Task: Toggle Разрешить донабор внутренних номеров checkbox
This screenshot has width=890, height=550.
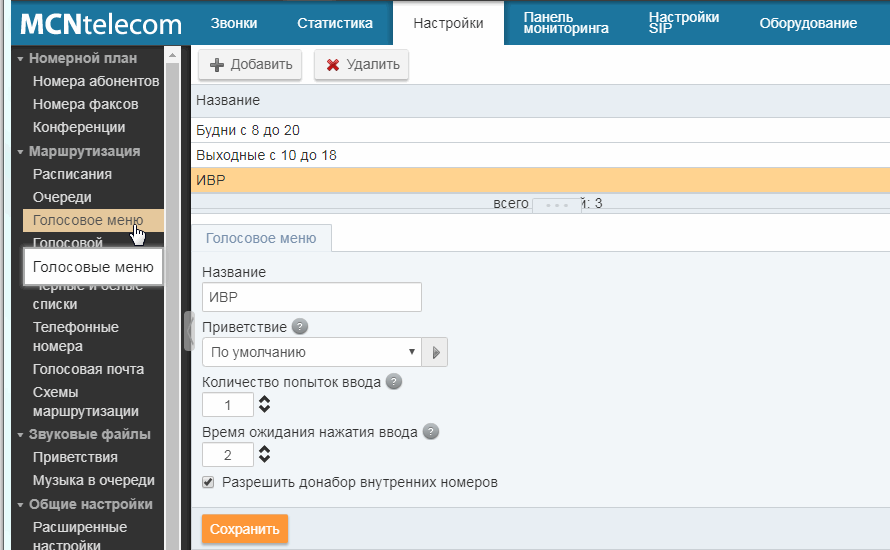Action: (208, 482)
